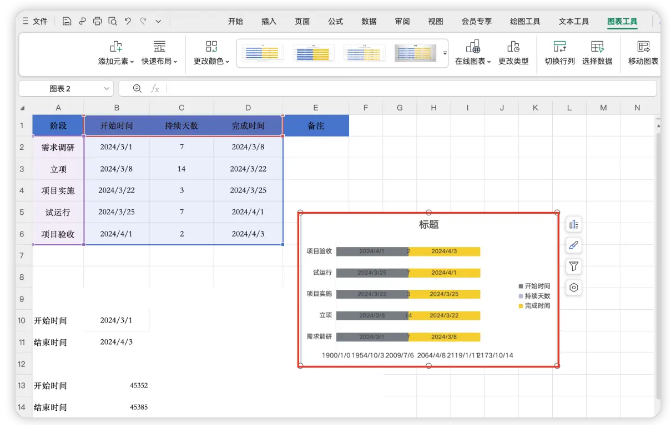Click the cell showing 45352
670x425 pixels.
coord(117,385)
